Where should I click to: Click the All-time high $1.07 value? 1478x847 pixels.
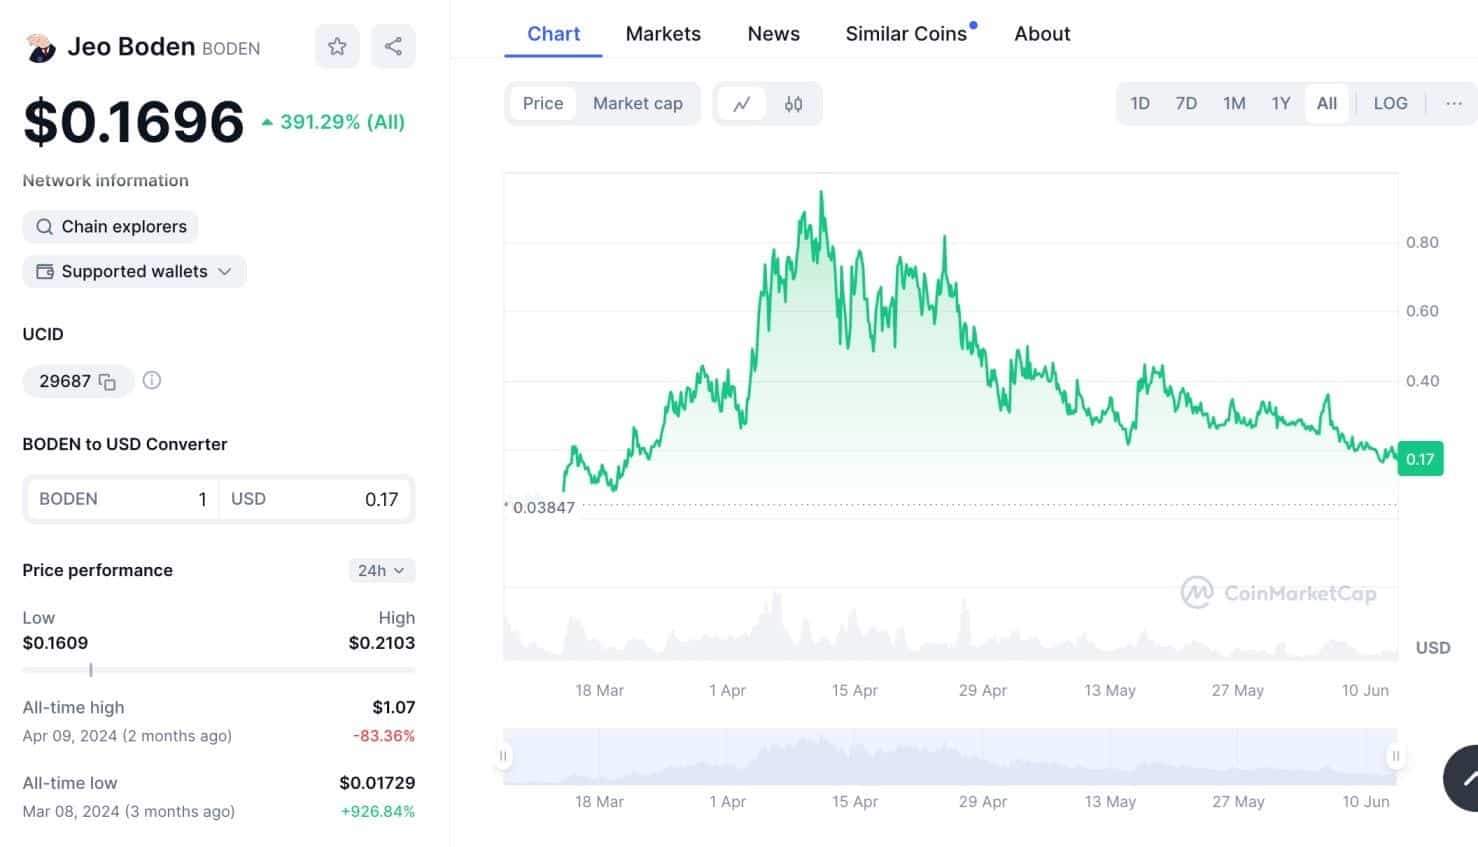(394, 707)
